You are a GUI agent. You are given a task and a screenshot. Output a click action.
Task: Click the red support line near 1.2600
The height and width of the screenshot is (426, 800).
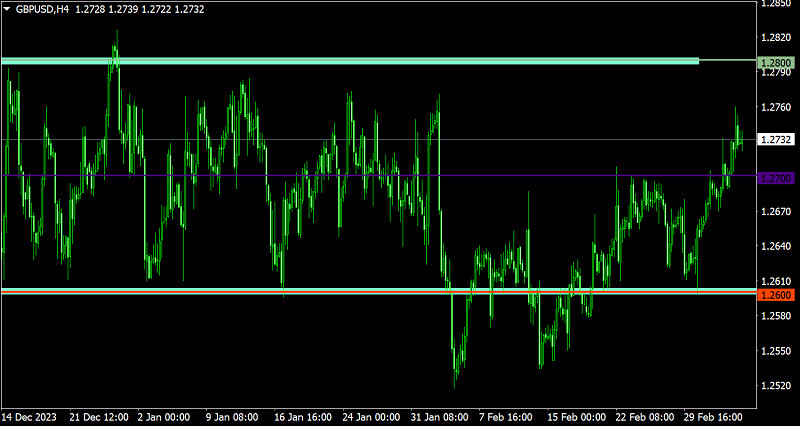pos(379,291)
